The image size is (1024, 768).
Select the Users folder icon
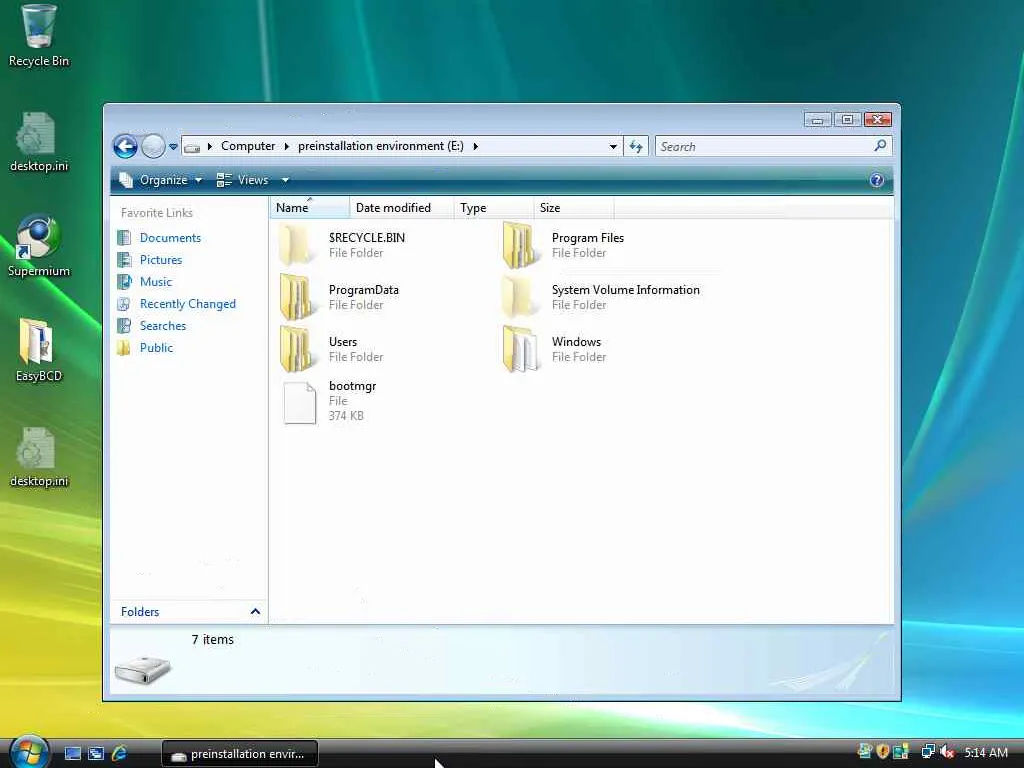pos(297,349)
